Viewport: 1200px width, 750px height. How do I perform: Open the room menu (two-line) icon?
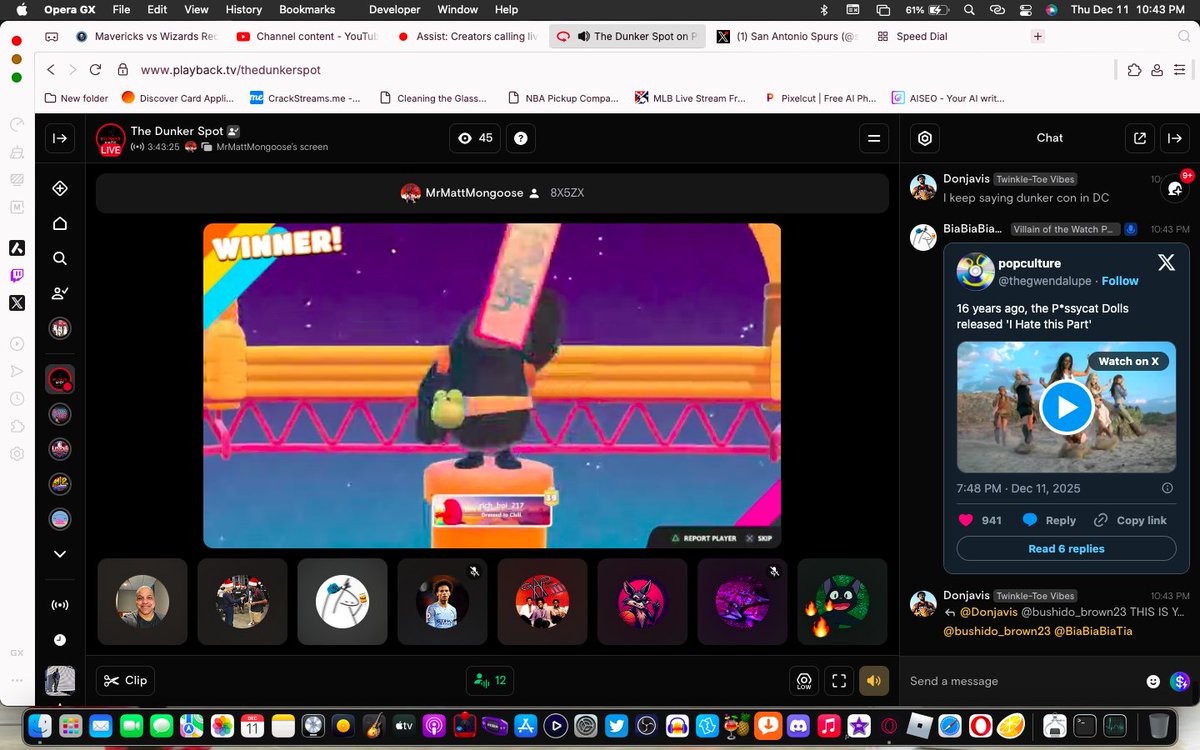click(x=874, y=138)
